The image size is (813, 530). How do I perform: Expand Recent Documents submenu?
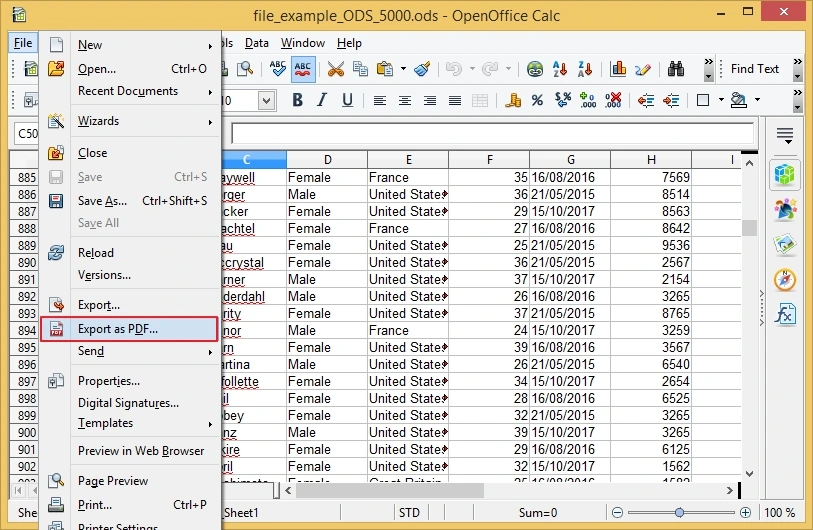click(129, 91)
